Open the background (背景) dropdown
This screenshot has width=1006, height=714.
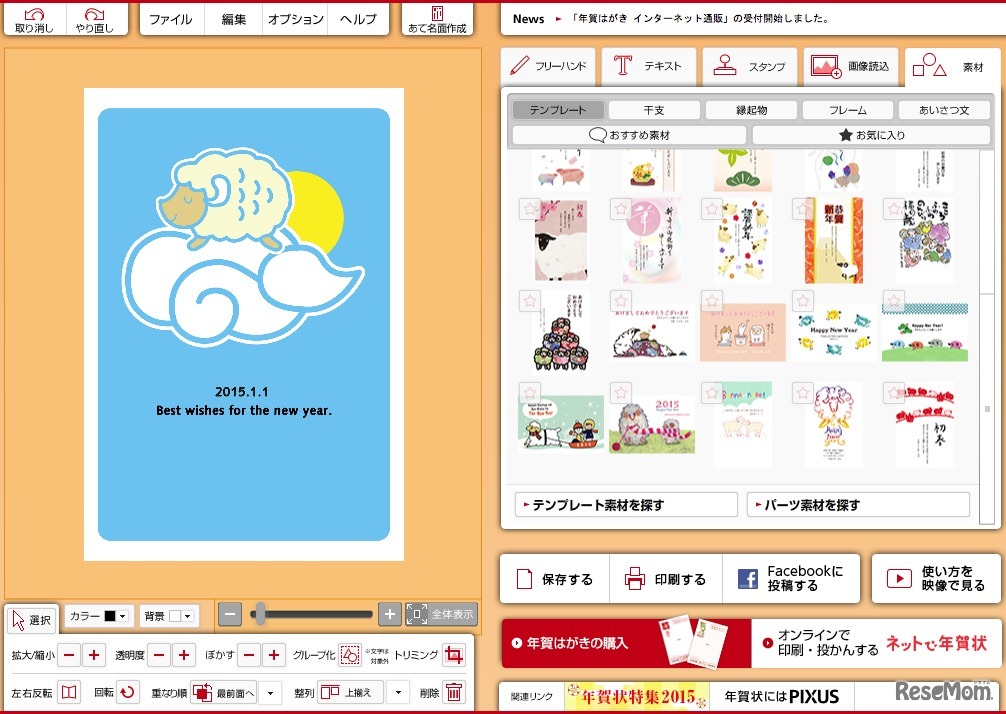(x=187, y=616)
